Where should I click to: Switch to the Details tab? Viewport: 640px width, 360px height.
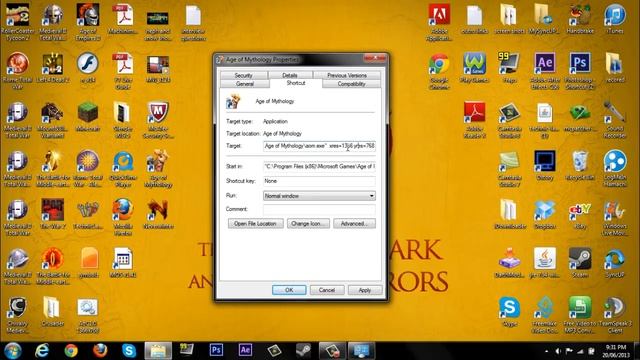tap(290, 75)
